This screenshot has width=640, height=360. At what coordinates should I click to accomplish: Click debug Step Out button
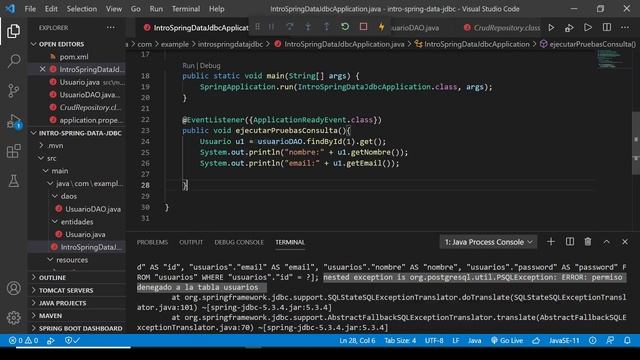pyautogui.click(x=327, y=27)
